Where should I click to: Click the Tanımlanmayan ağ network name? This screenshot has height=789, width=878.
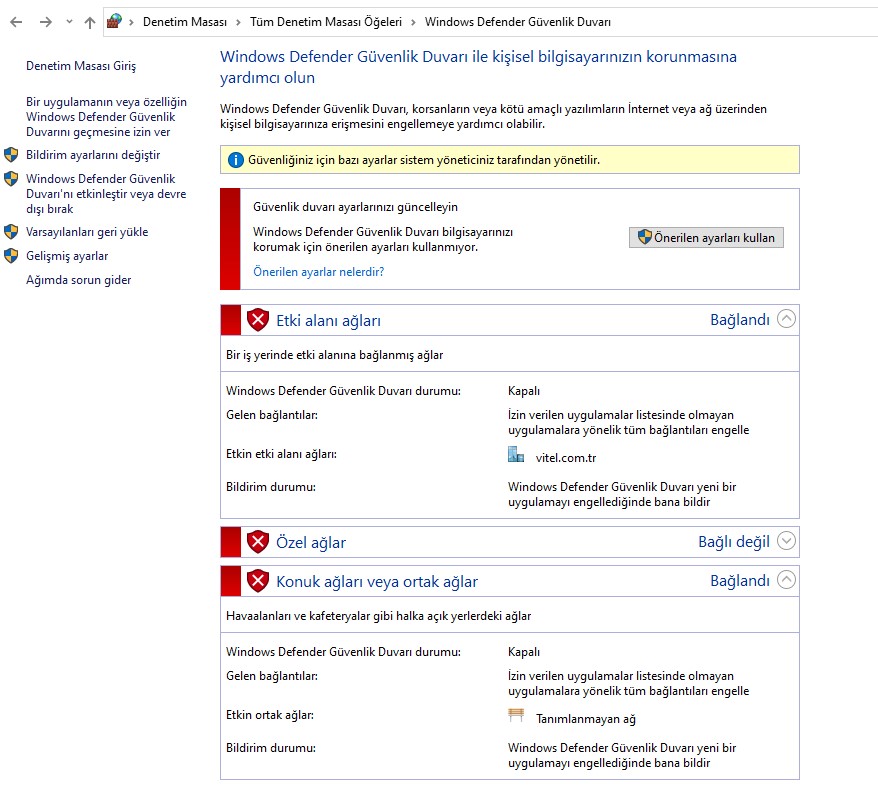coord(586,719)
